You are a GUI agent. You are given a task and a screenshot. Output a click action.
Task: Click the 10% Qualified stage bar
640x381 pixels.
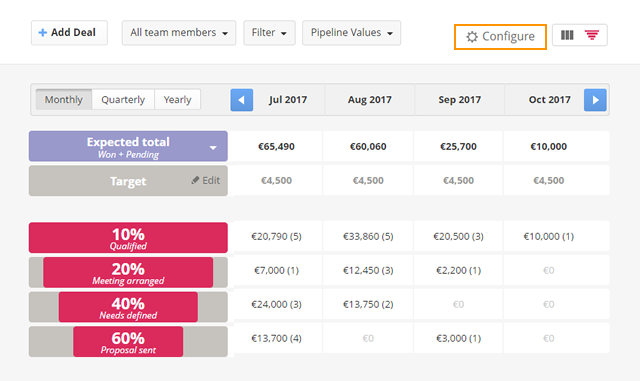pyautogui.click(x=128, y=238)
